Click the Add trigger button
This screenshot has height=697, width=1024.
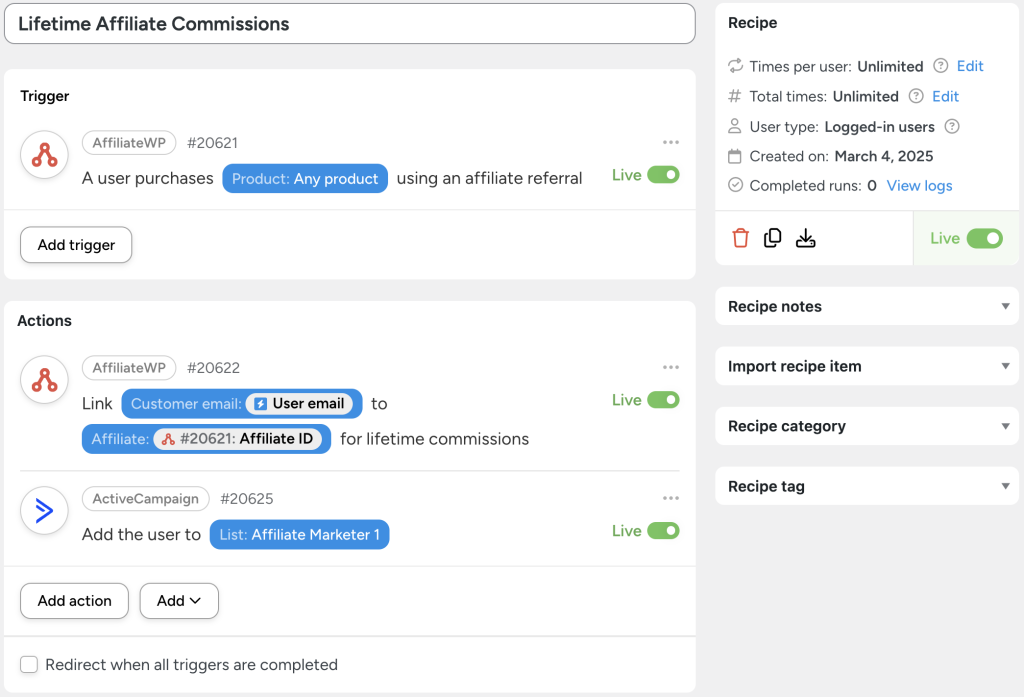click(75, 244)
